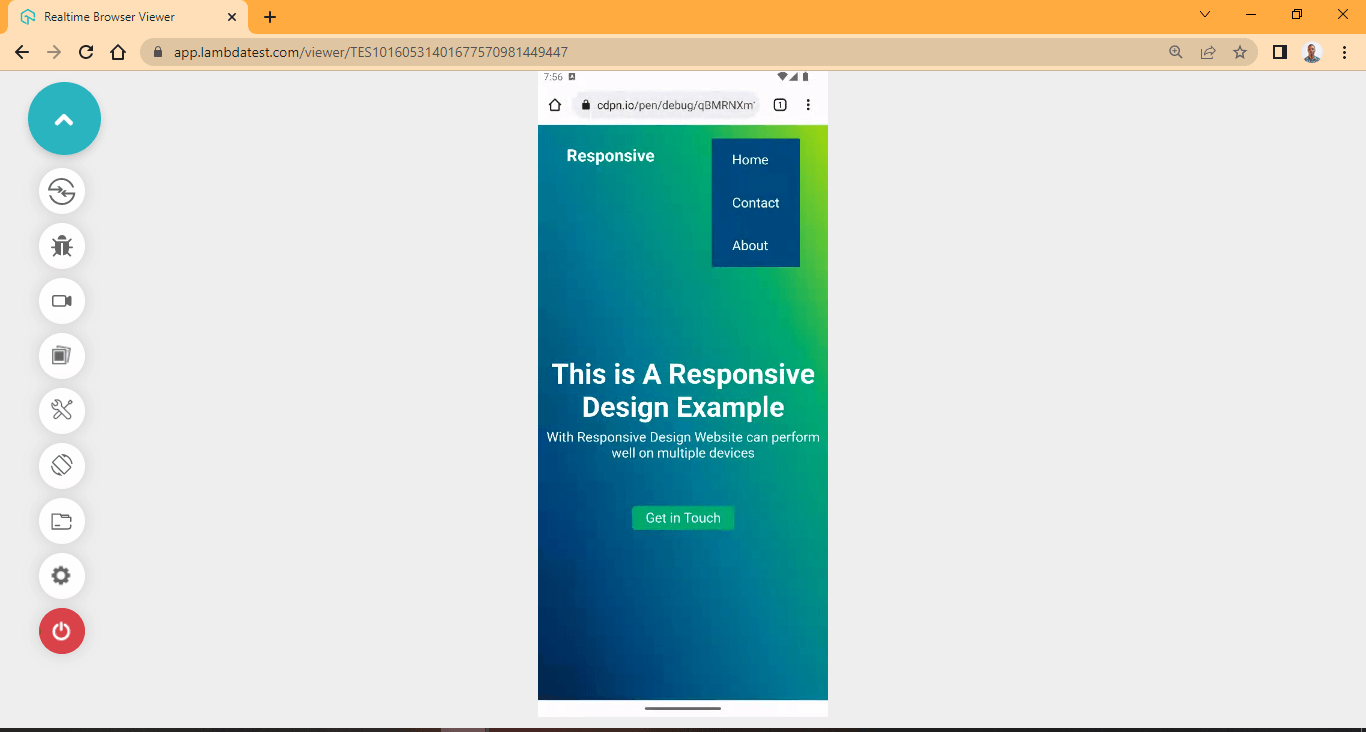Open the mobile tab switcher showing one tab

[779, 103]
